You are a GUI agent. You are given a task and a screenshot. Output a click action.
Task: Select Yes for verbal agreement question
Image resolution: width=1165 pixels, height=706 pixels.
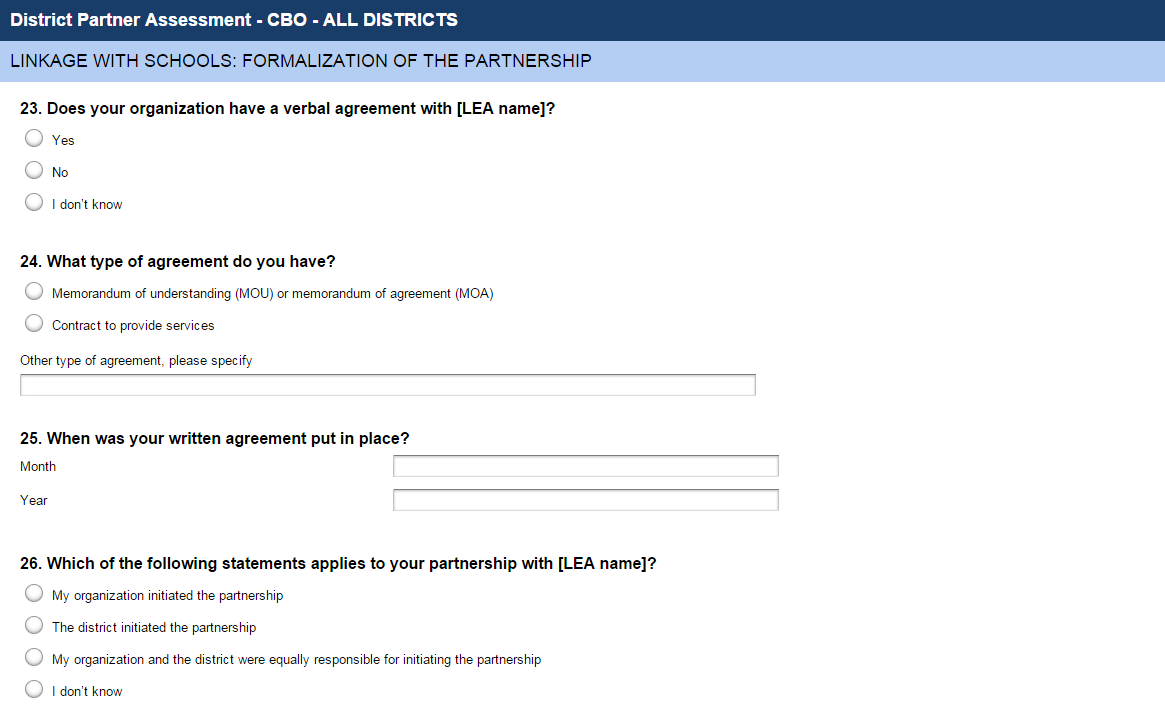[34, 139]
